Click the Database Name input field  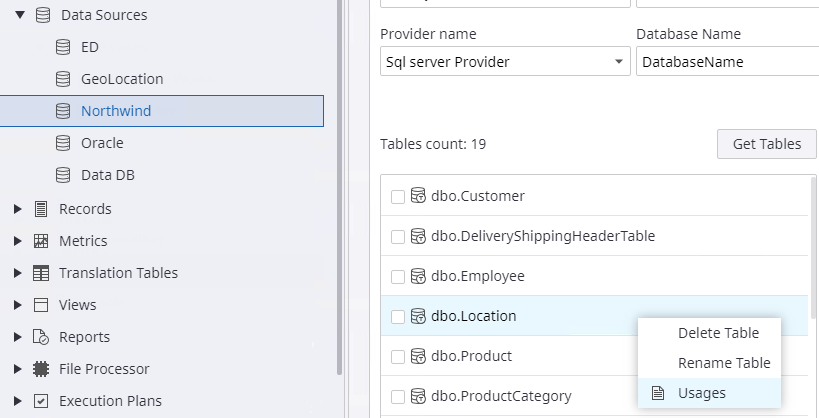(x=726, y=62)
